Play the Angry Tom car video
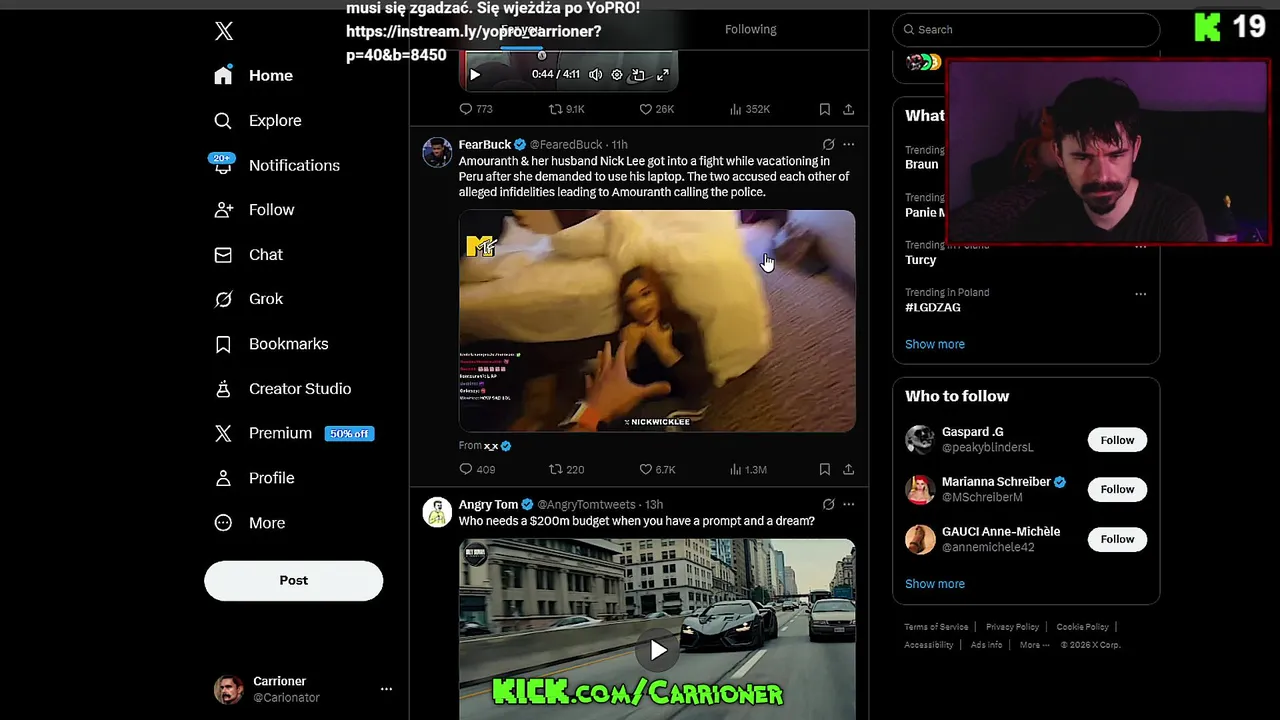This screenshot has height=720, width=1280. pos(657,651)
